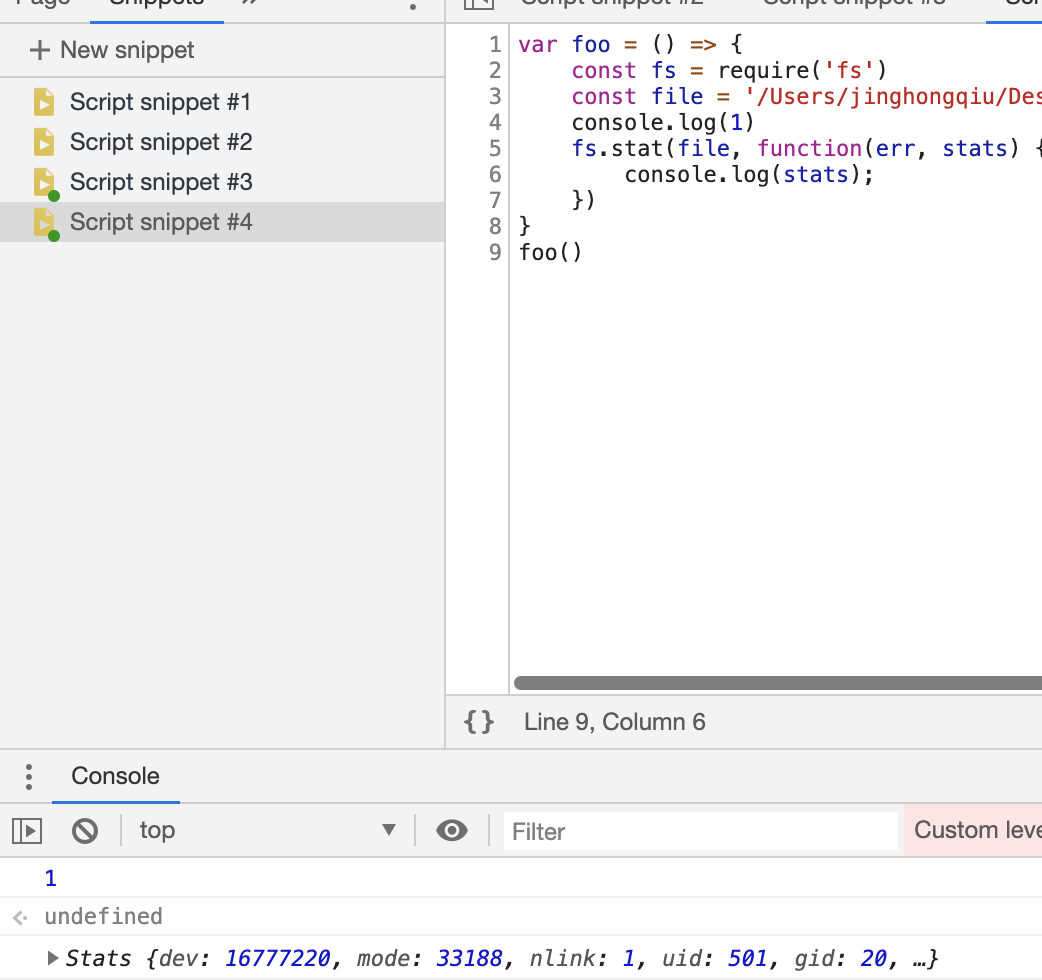Open the top execution context dropdown
This screenshot has height=980, width=1042.
coord(268,830)
